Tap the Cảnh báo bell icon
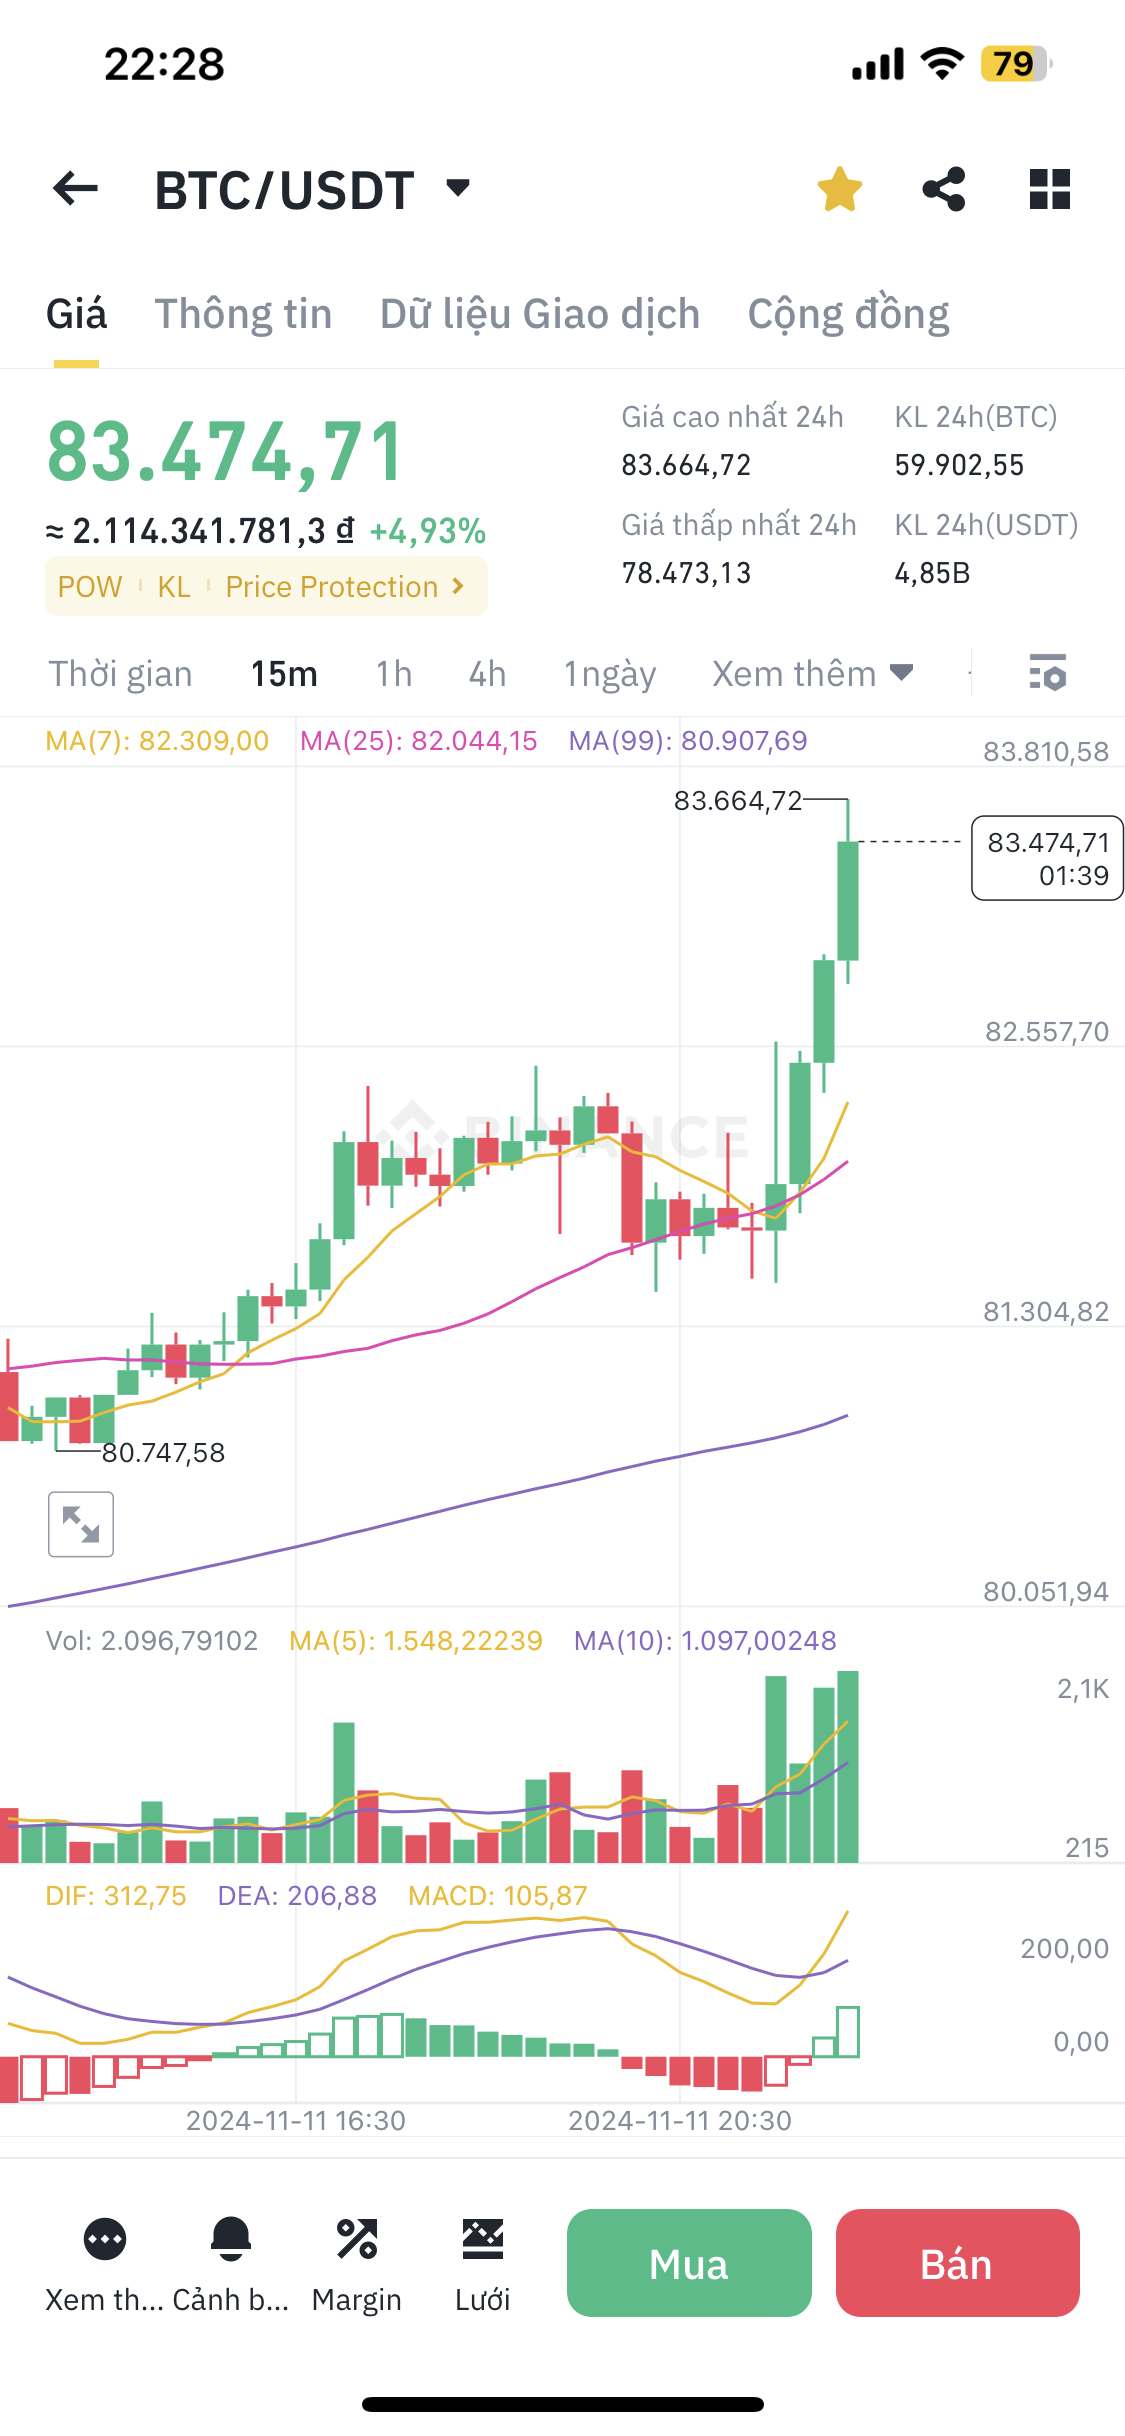 click(231, 2239)
